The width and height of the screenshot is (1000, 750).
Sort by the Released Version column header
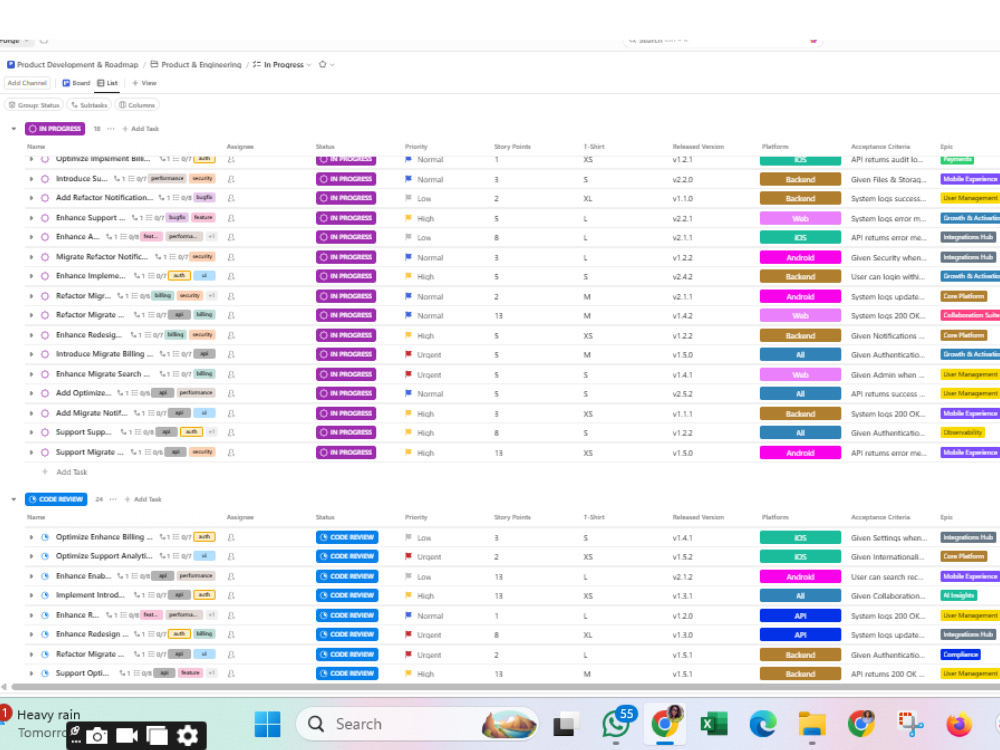(x=698, y=147)
